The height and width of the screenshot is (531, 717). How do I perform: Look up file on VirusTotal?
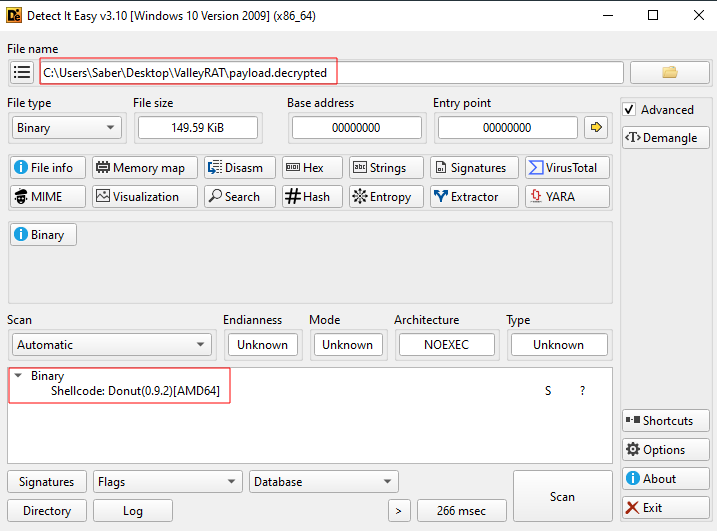tap(567, 168)
